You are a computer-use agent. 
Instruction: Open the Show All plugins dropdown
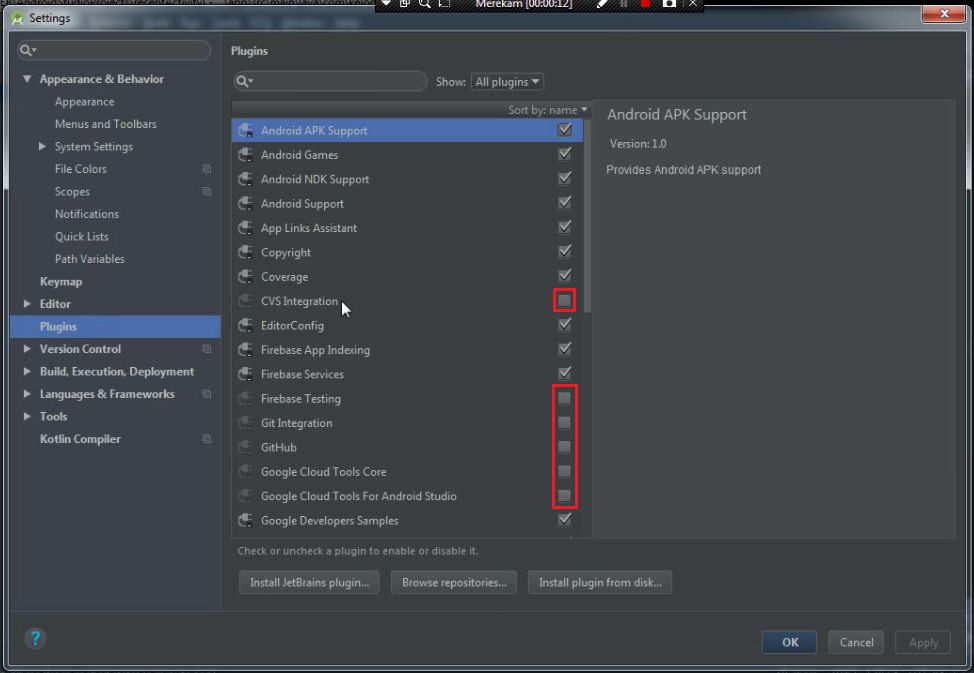pyautogui.click(x=507, y=81)
